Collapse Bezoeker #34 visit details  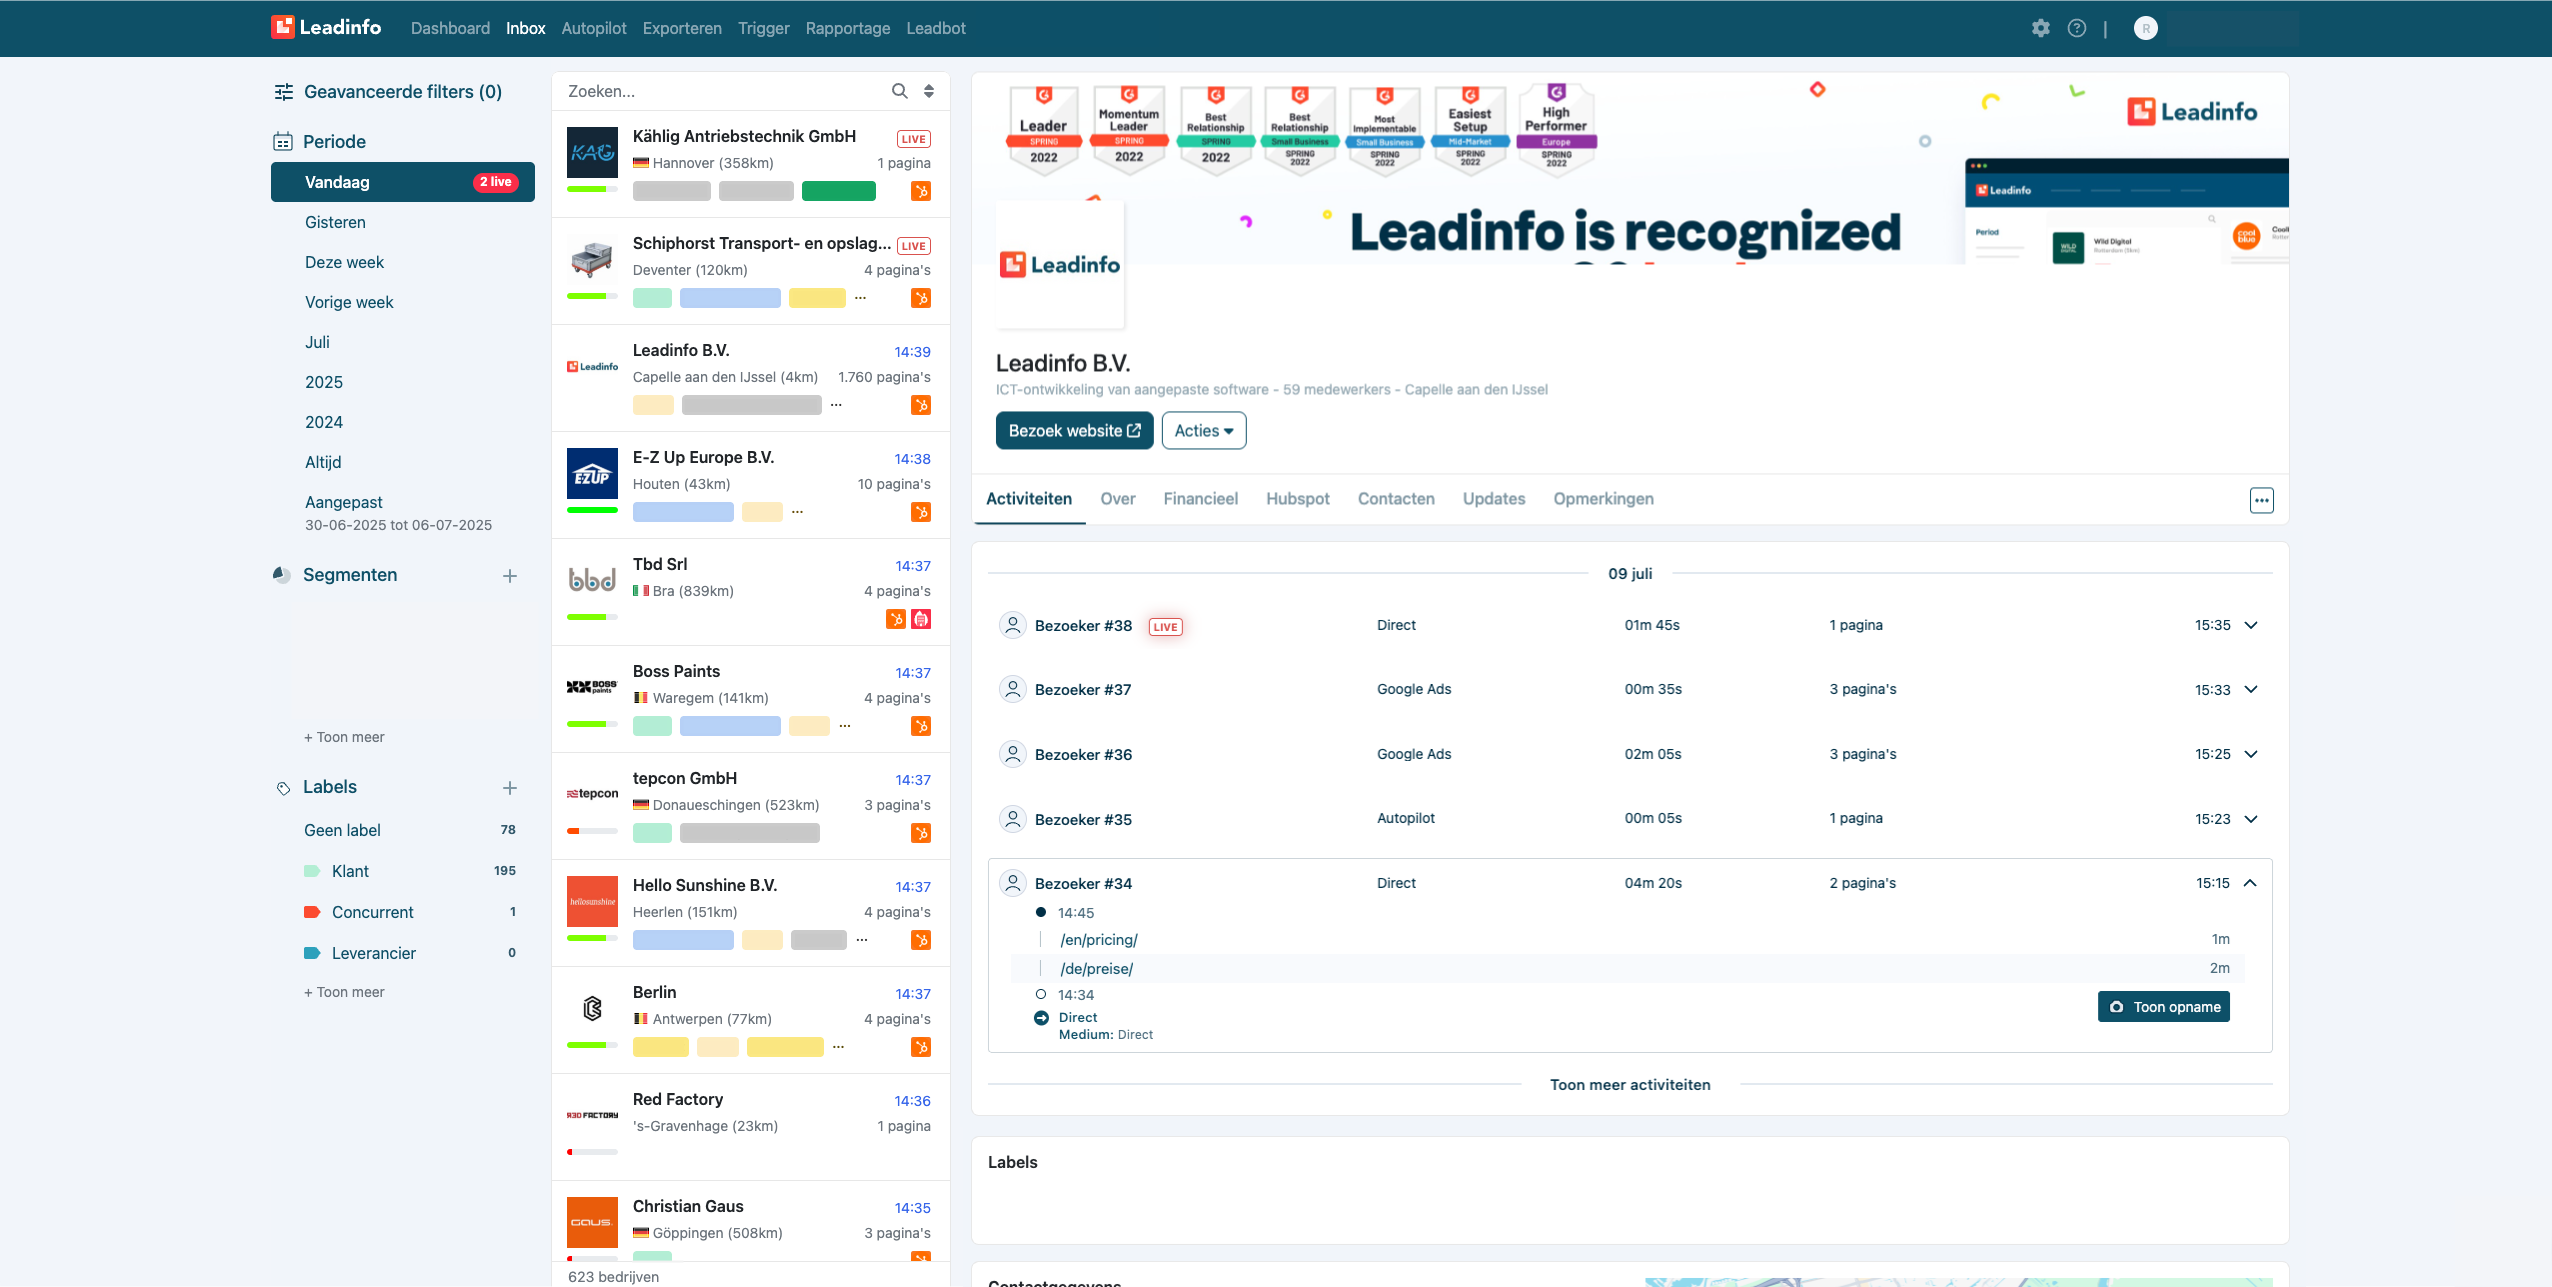pos(2250,883)
